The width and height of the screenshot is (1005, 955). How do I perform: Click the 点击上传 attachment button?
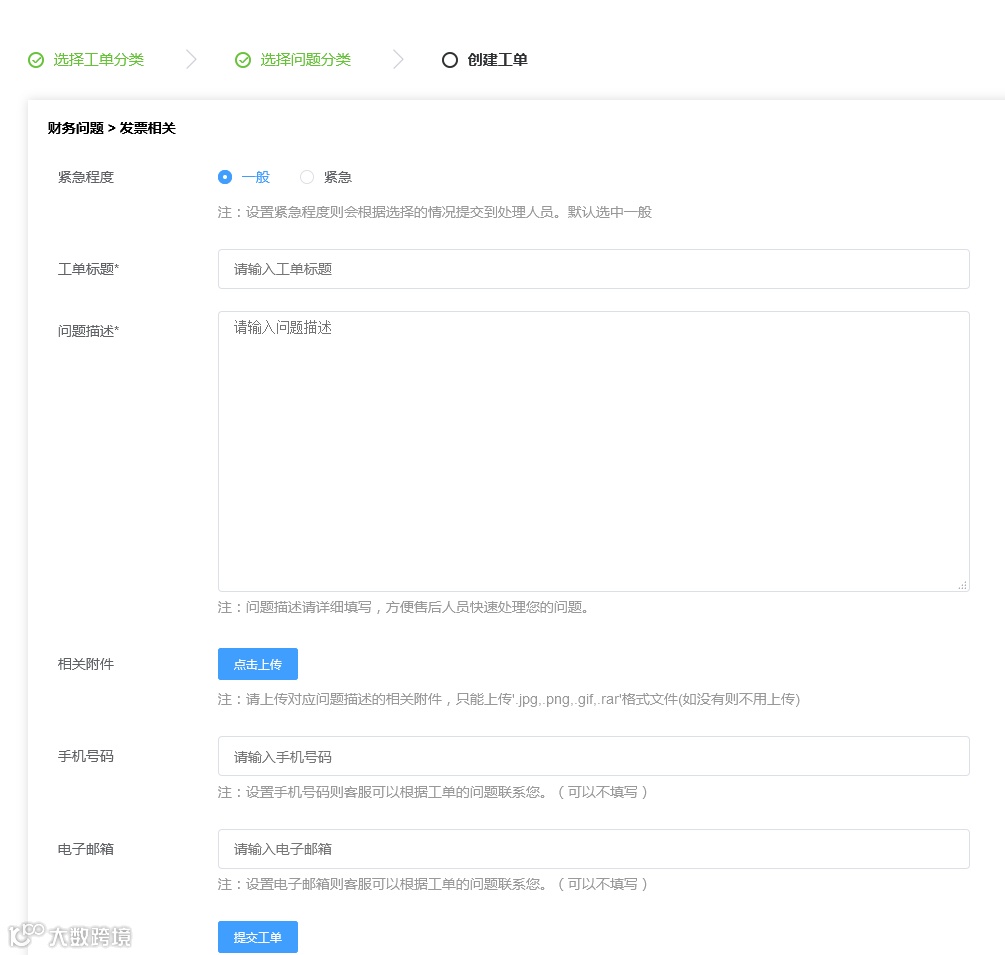click(x=258, y=664)
